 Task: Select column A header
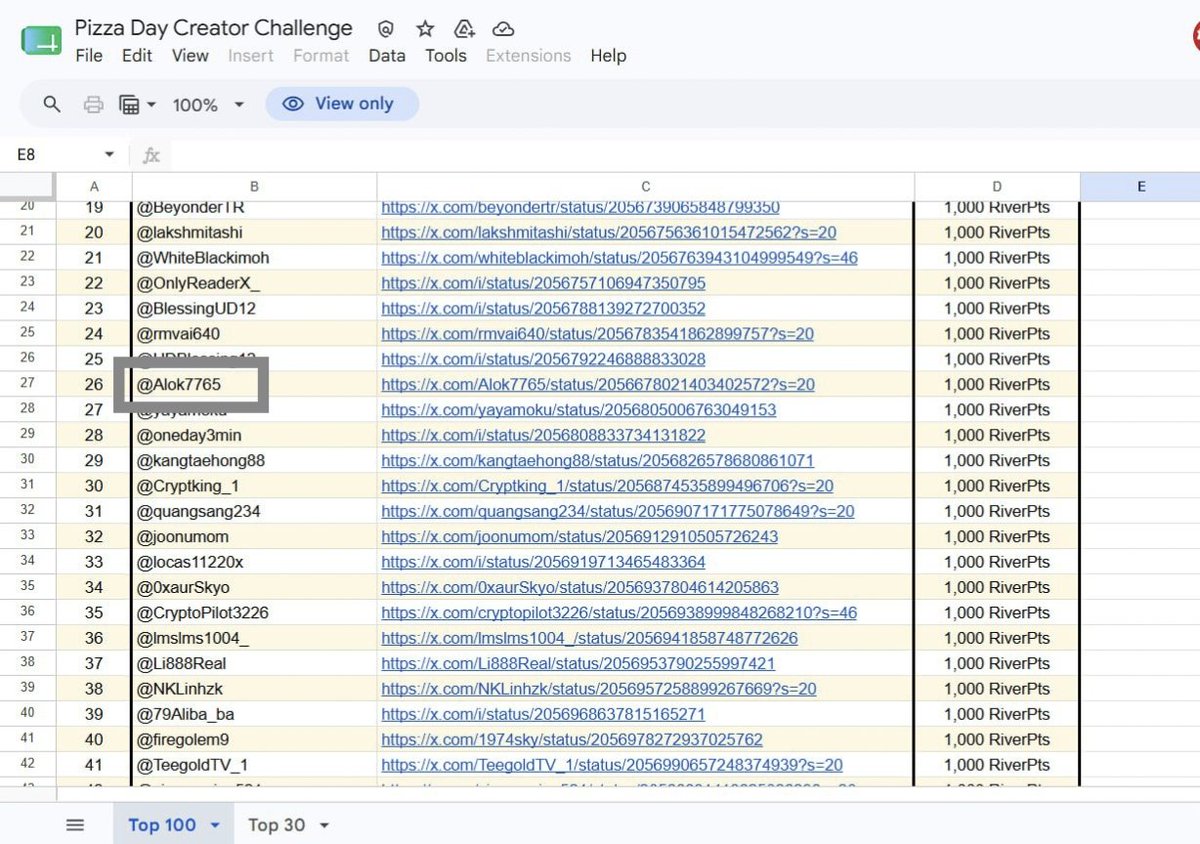(x=94, y=186)
